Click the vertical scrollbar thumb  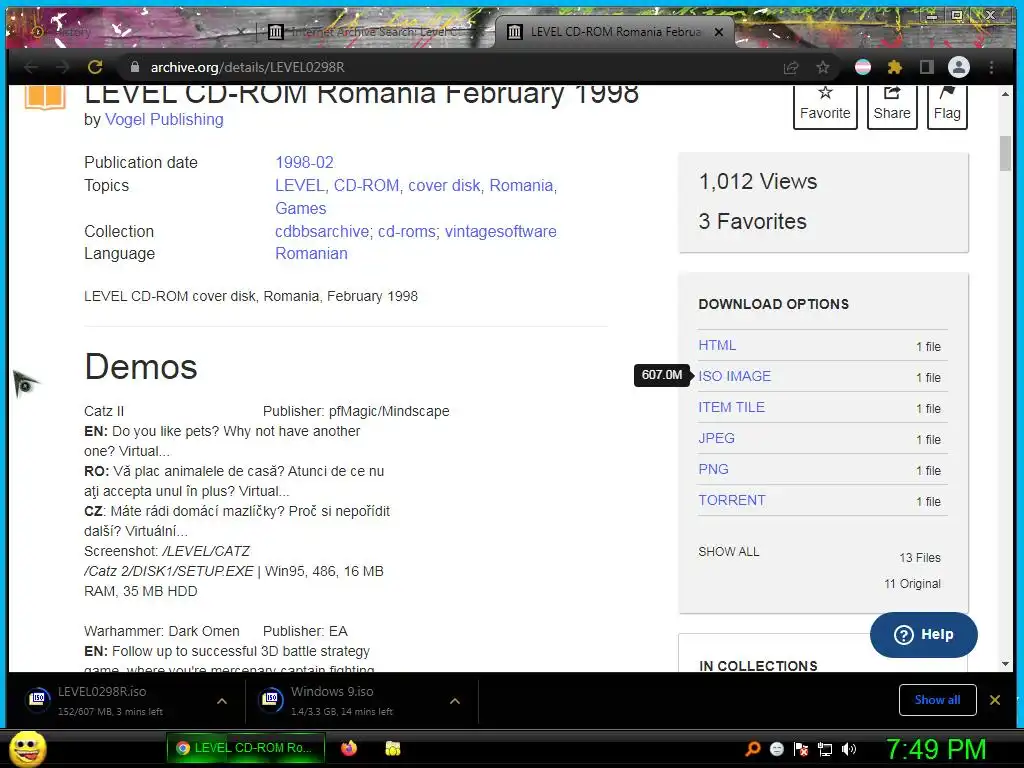point(1006,153)
